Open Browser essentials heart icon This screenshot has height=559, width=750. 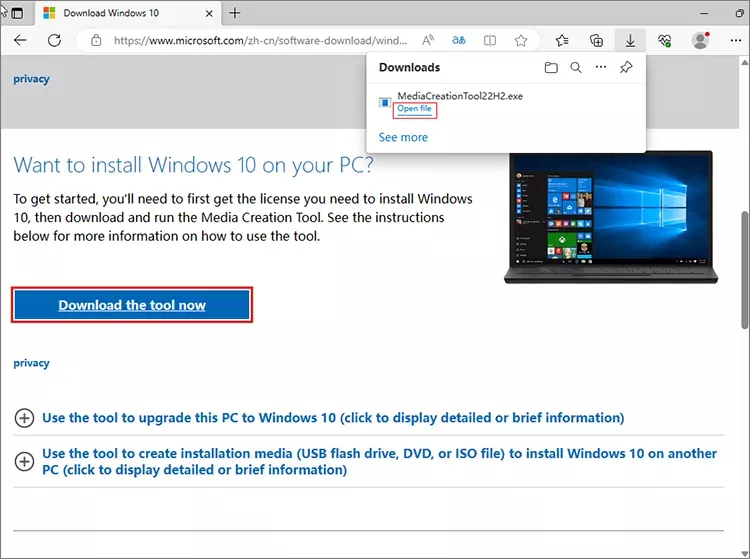point(664,40)
